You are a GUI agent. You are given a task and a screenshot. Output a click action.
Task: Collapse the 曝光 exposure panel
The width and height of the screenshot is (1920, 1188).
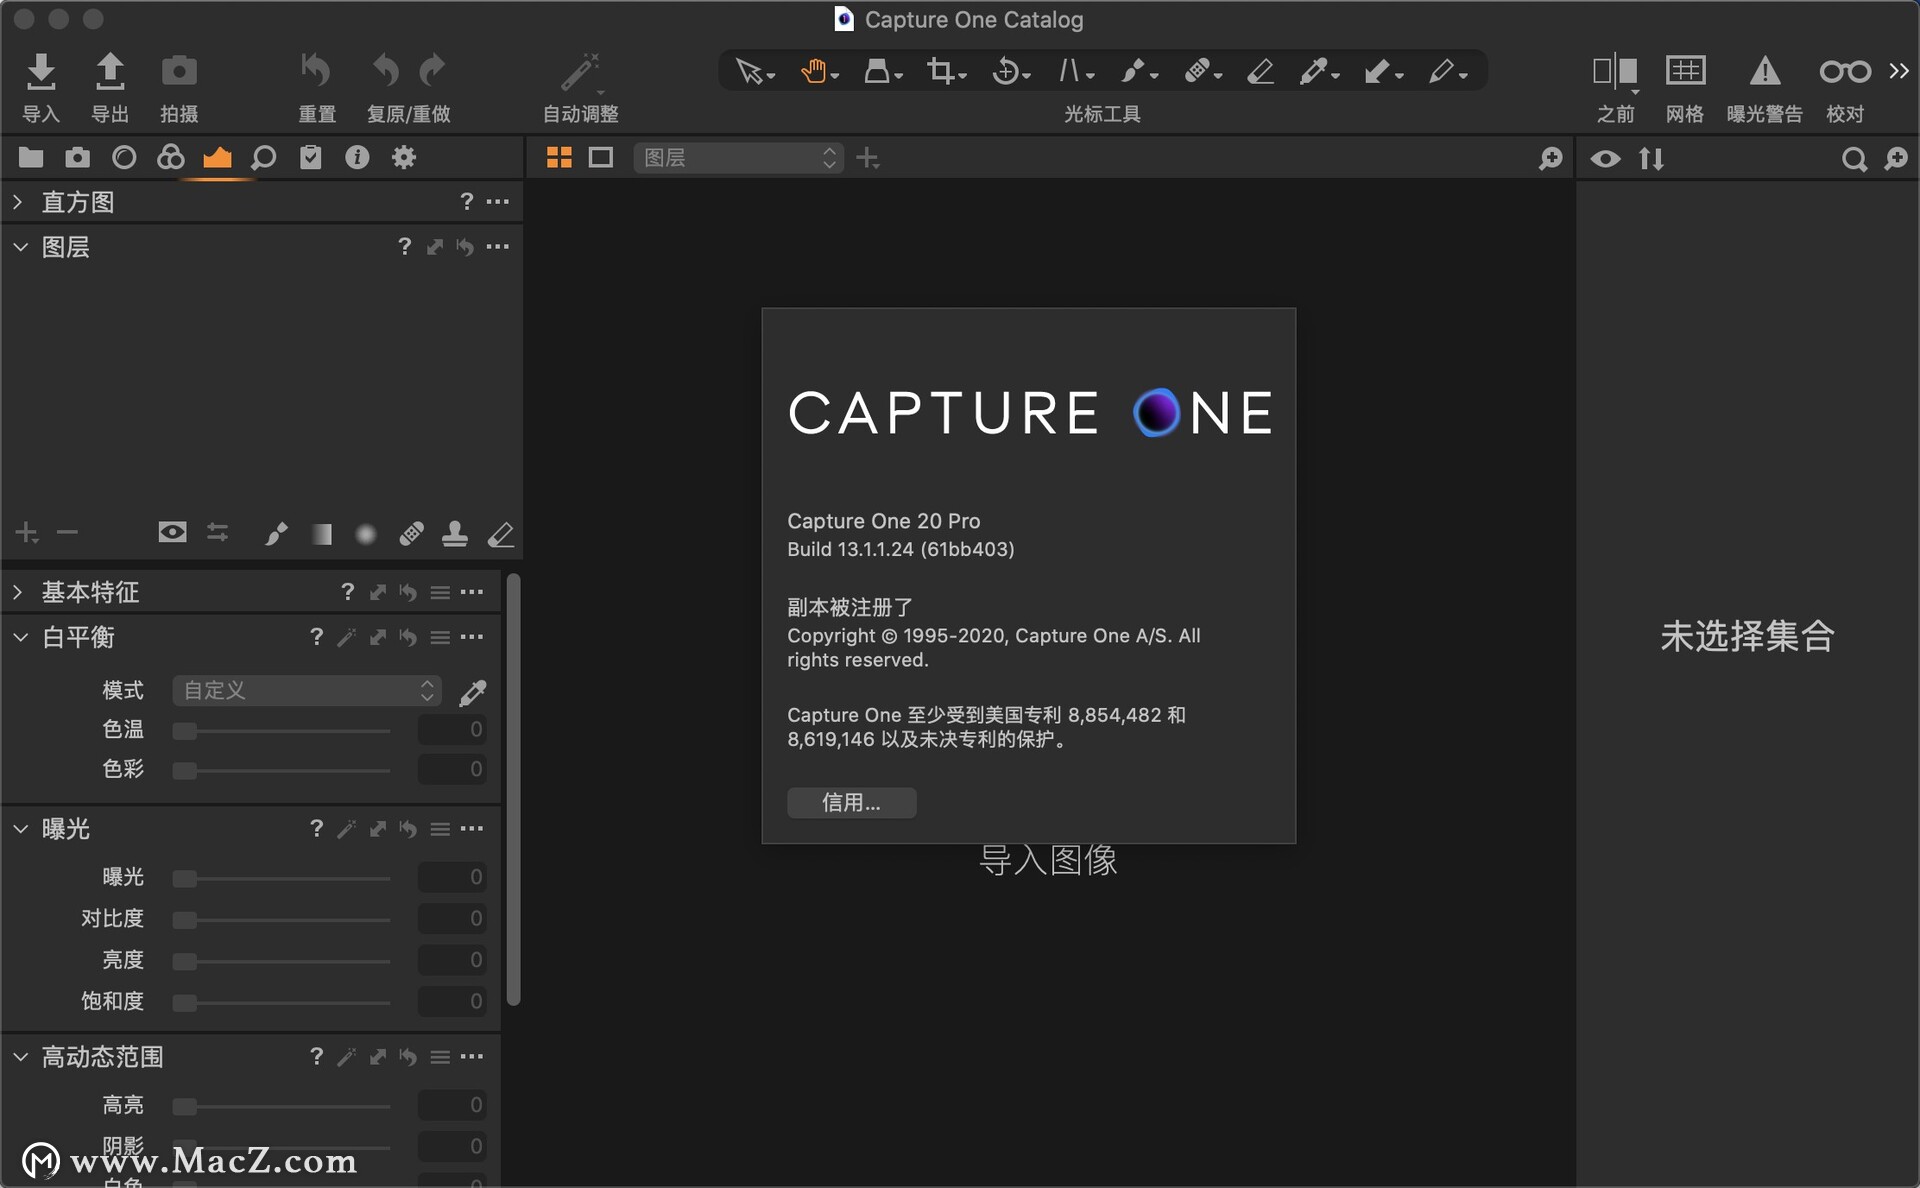pyautogui.click(x=20, y=829)
